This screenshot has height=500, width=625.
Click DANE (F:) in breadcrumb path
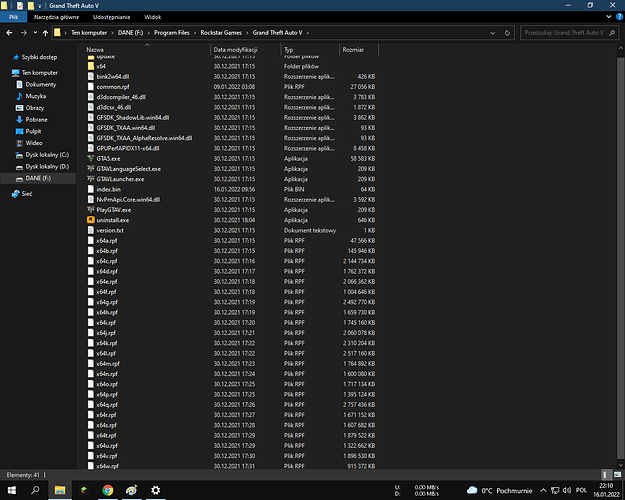pyautogui.click(x=130, y=33)
